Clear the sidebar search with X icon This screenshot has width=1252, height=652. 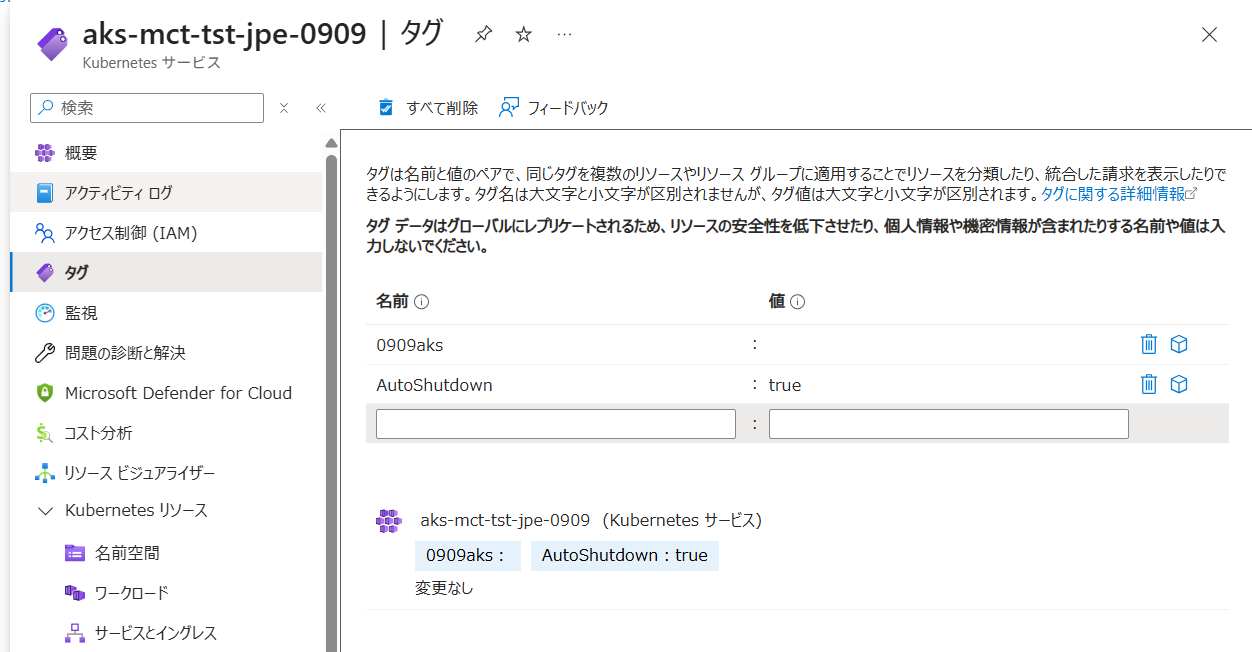tap(284, 108)
